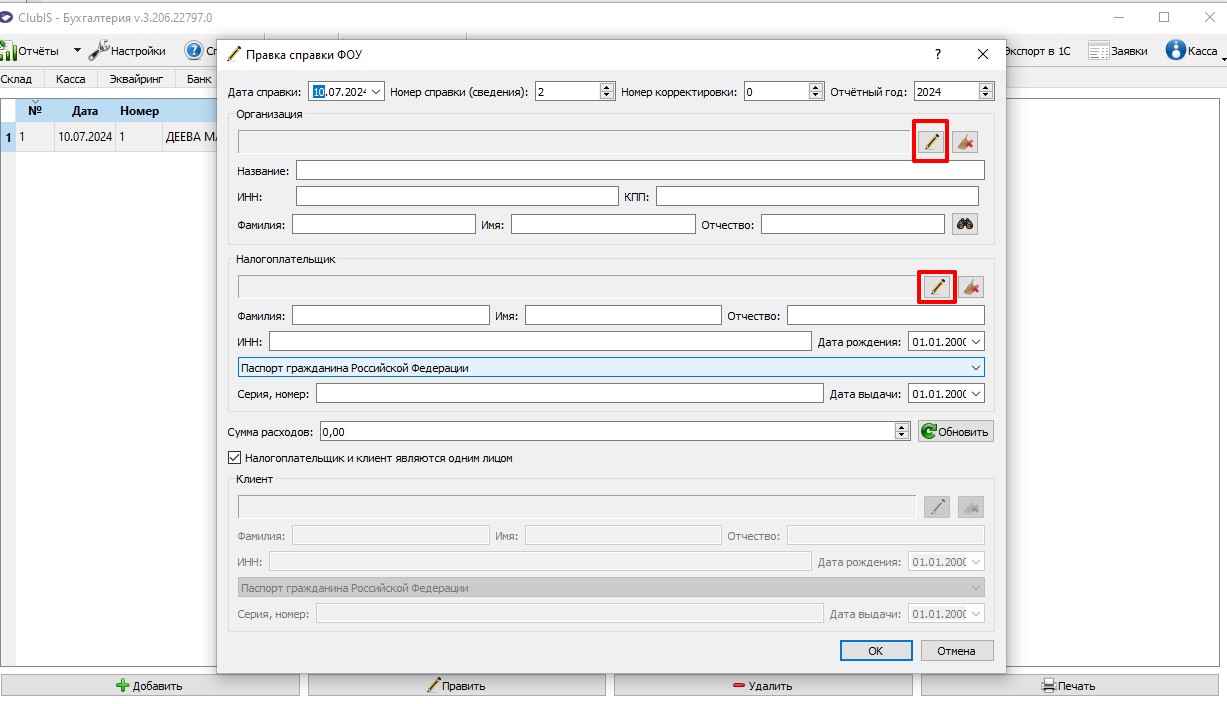Click the blue question mark help icon in toolbar
1227x704 pixels.
(194, 51)
